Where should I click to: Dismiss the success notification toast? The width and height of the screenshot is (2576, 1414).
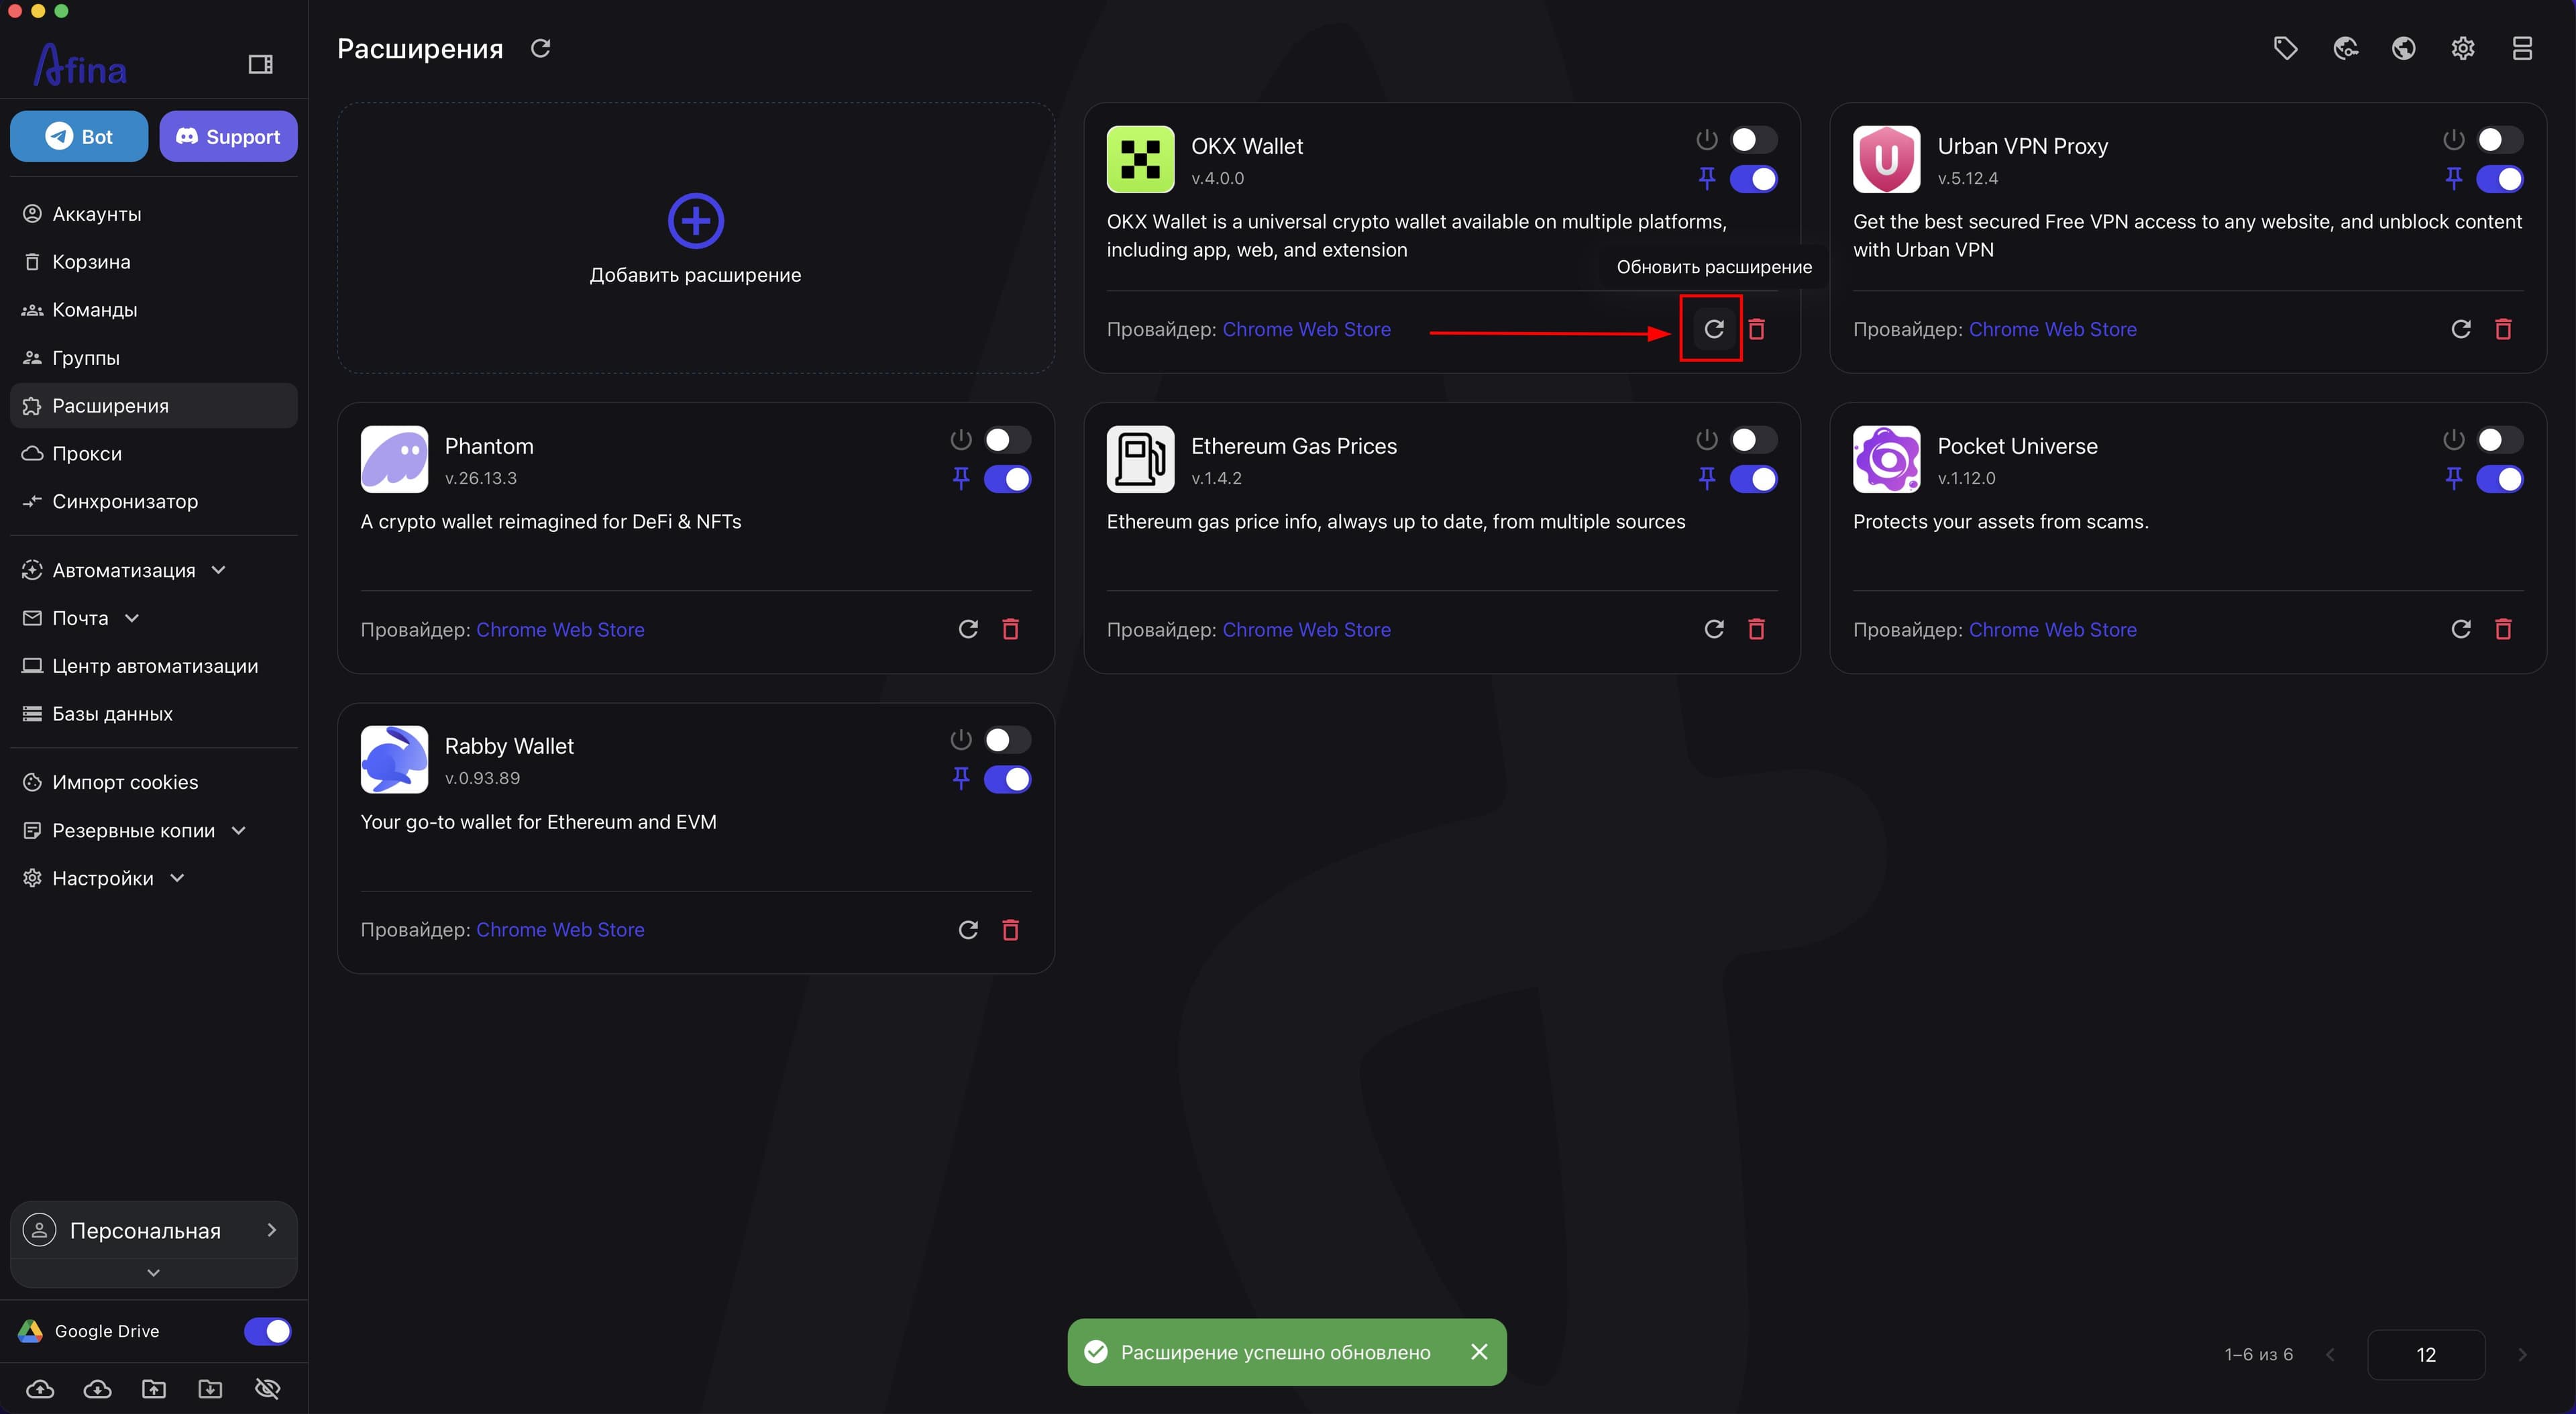(x=1479, y=1352)
